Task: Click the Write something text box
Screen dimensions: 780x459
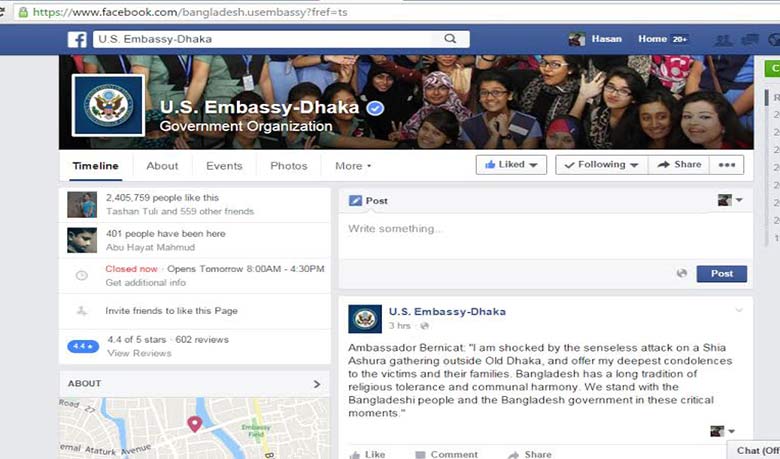Action: (x=546, y=236)
